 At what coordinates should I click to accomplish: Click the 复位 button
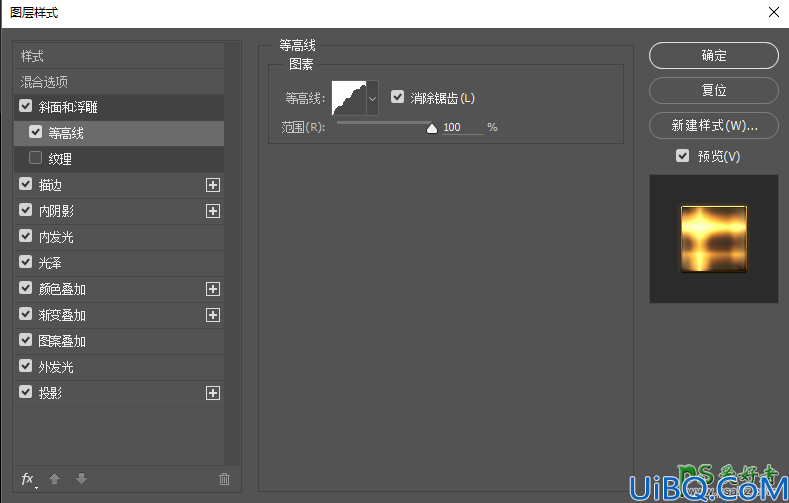pos(714,91)
